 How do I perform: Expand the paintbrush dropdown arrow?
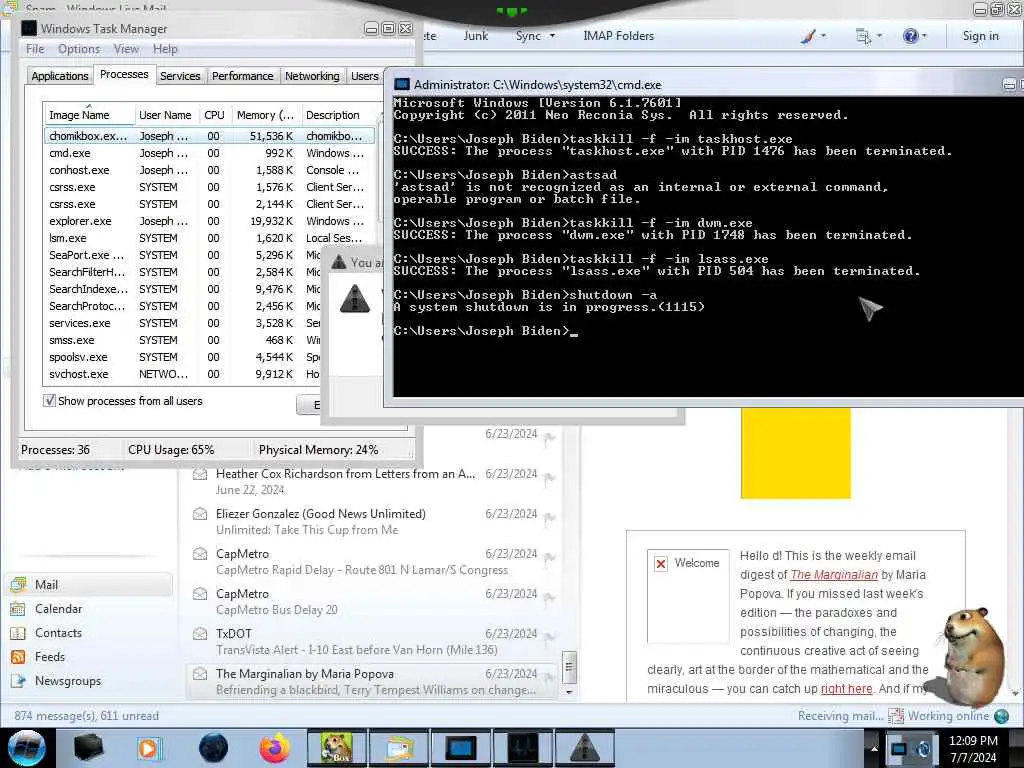point(824,36)
